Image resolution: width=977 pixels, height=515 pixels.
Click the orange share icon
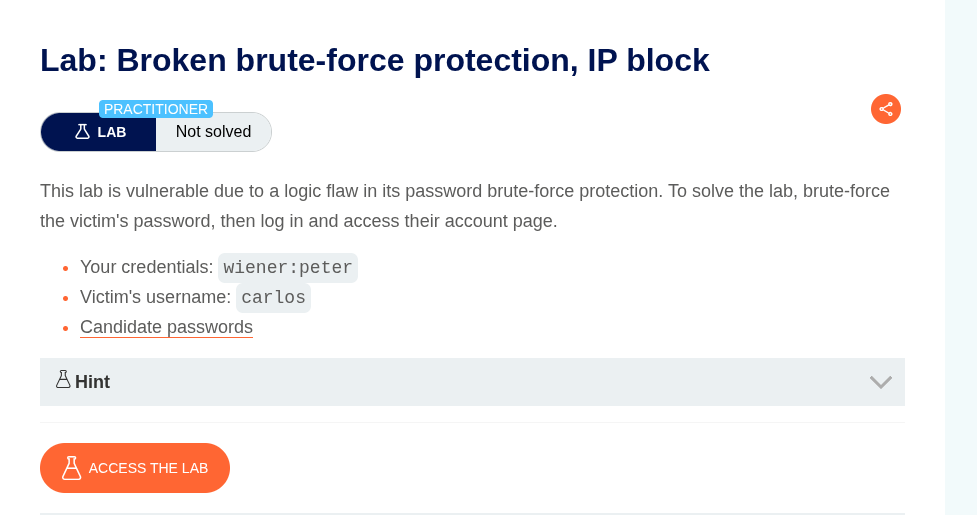885,109
